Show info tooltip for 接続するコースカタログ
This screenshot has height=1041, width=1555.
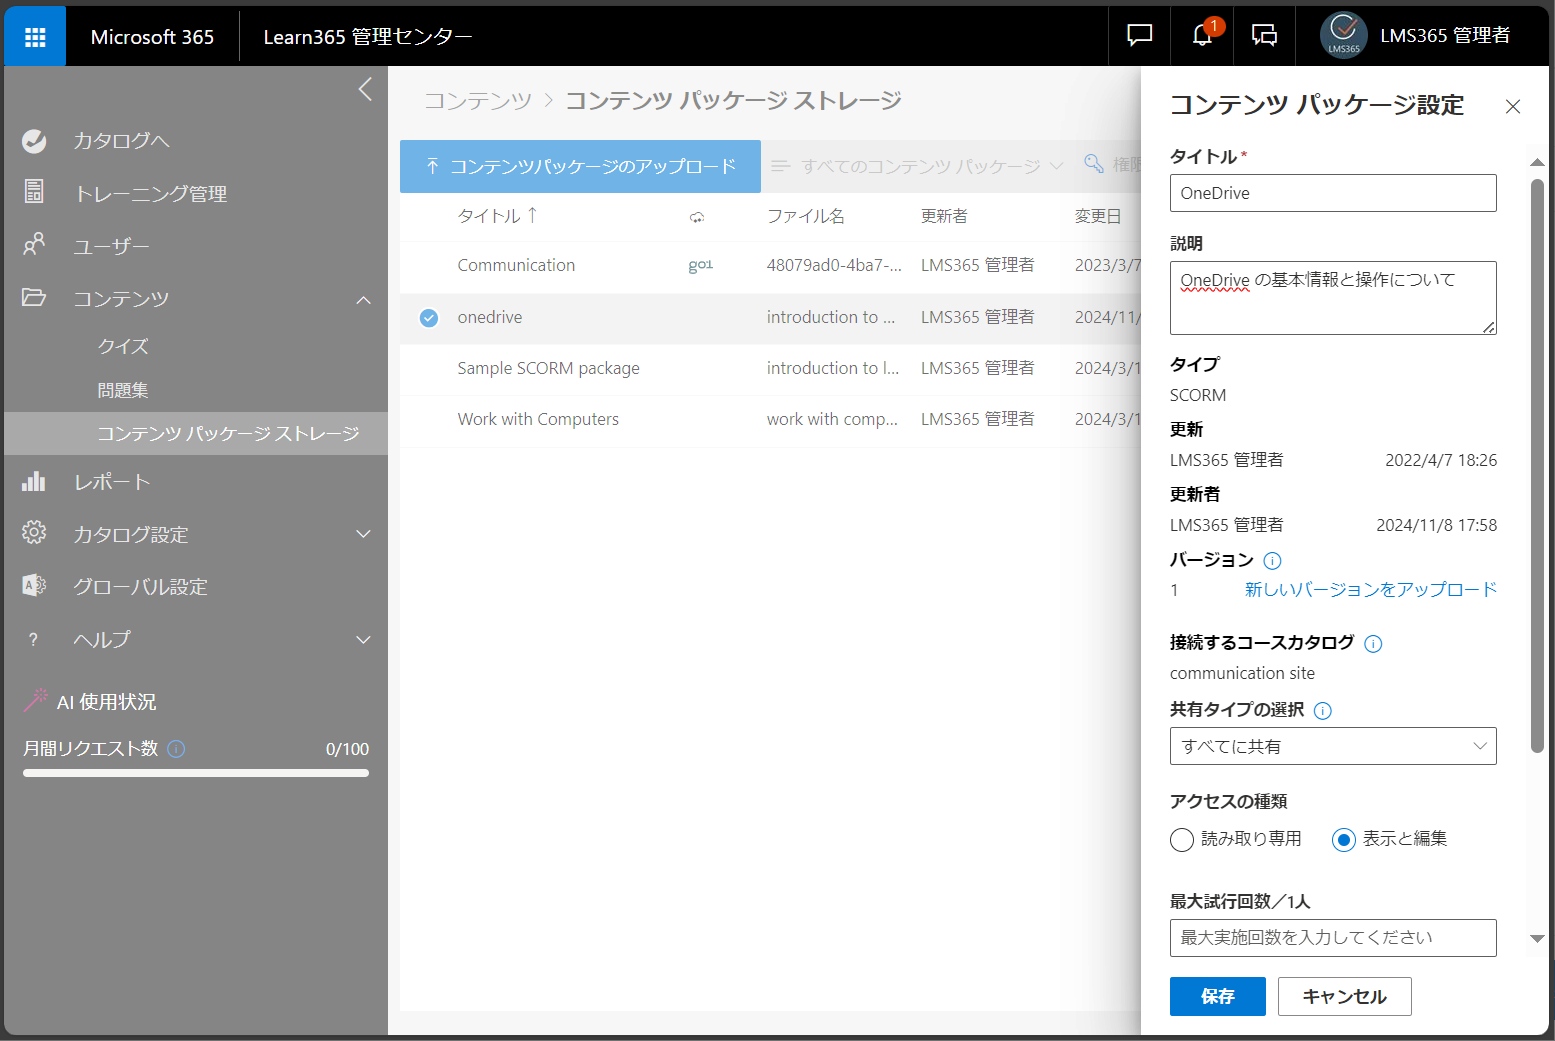click(1373, 644)
